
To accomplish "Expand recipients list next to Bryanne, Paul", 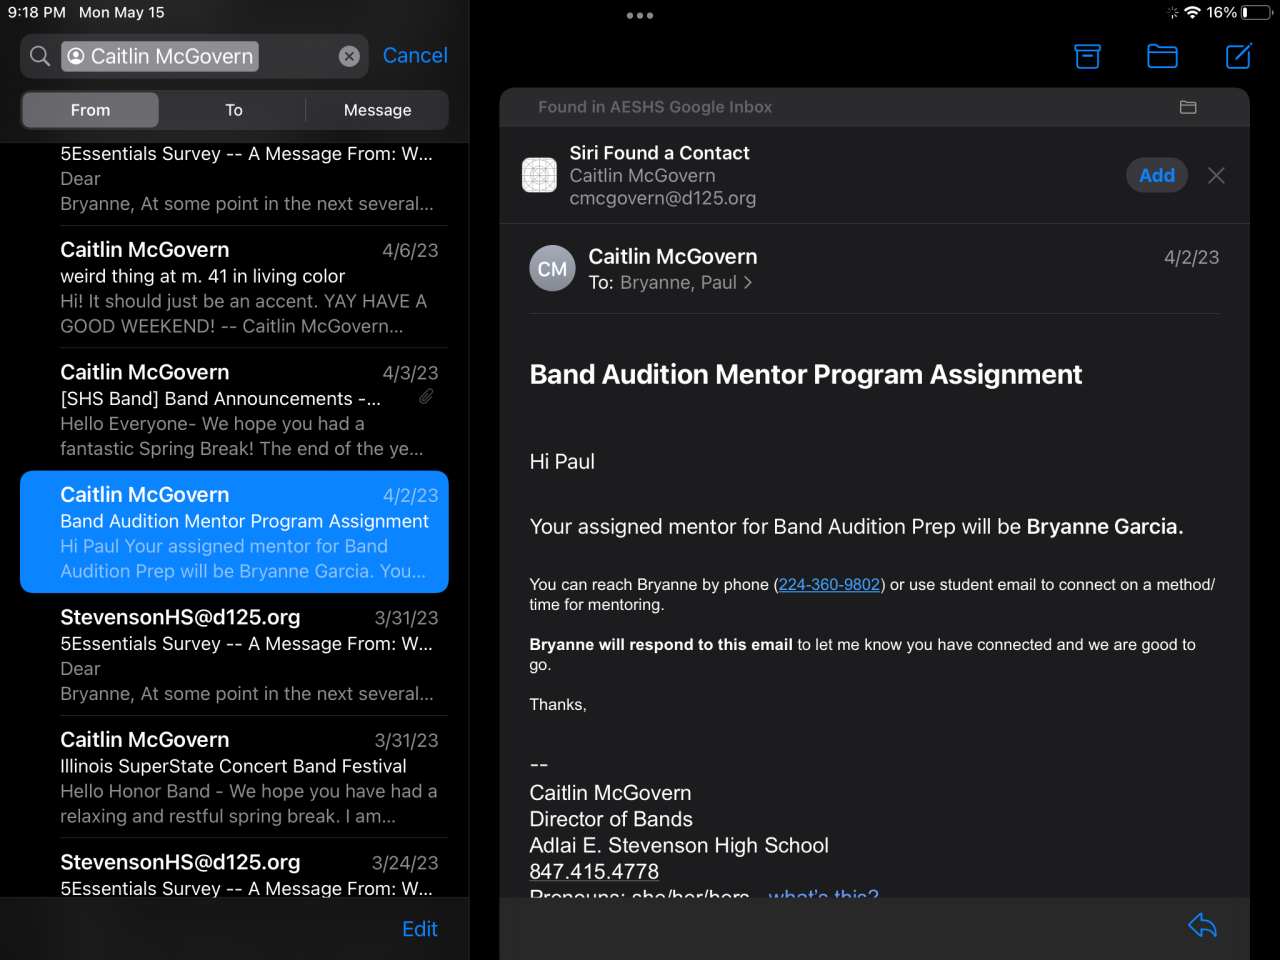I will click(747, 283).
